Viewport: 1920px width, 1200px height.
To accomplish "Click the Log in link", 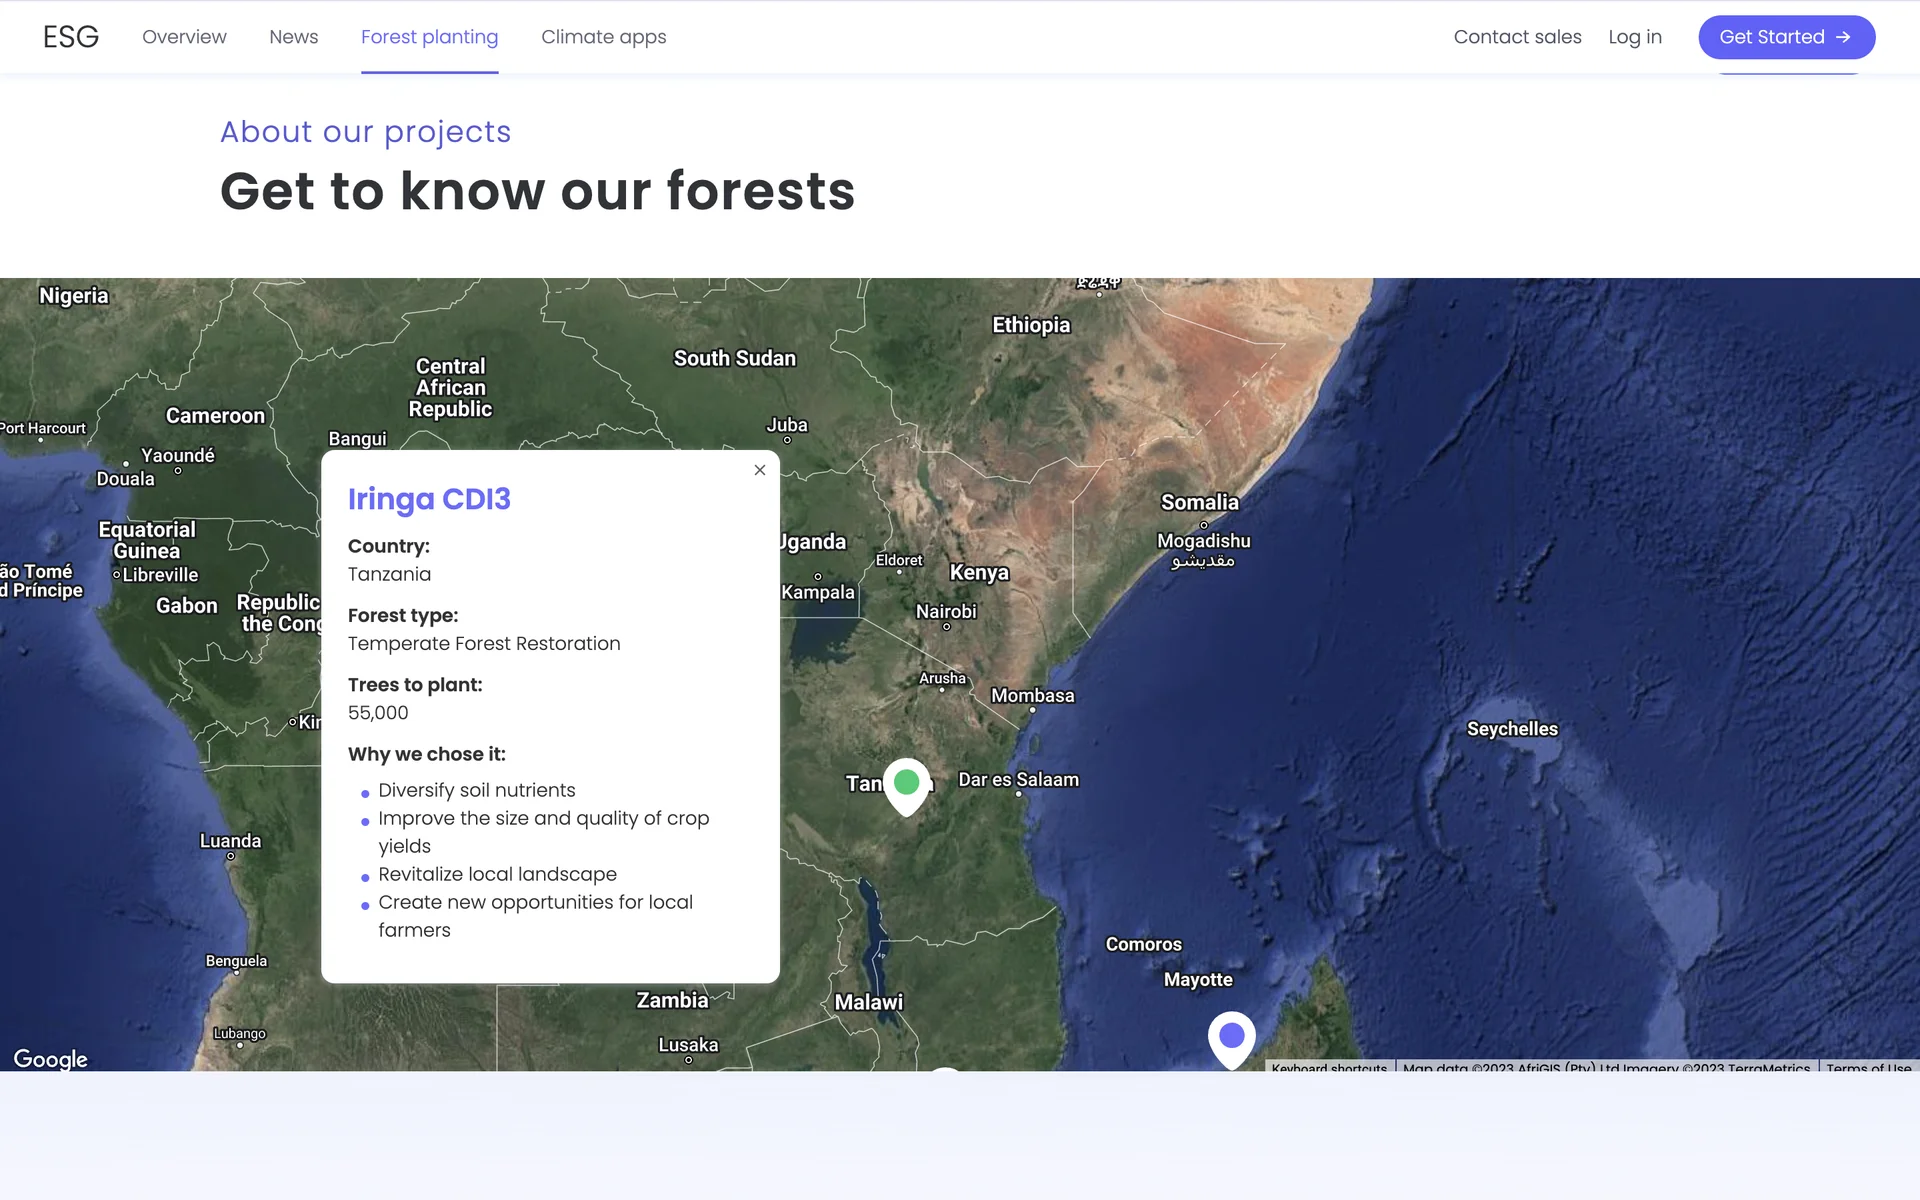I will (x=1634, y=37).
